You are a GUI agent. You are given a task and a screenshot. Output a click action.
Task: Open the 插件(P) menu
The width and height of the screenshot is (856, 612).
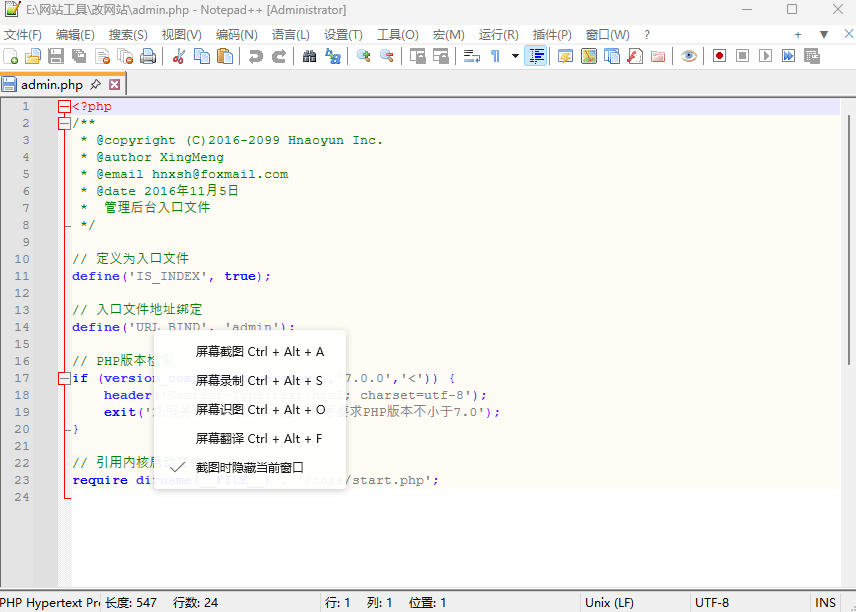click(x=552, y=35)
